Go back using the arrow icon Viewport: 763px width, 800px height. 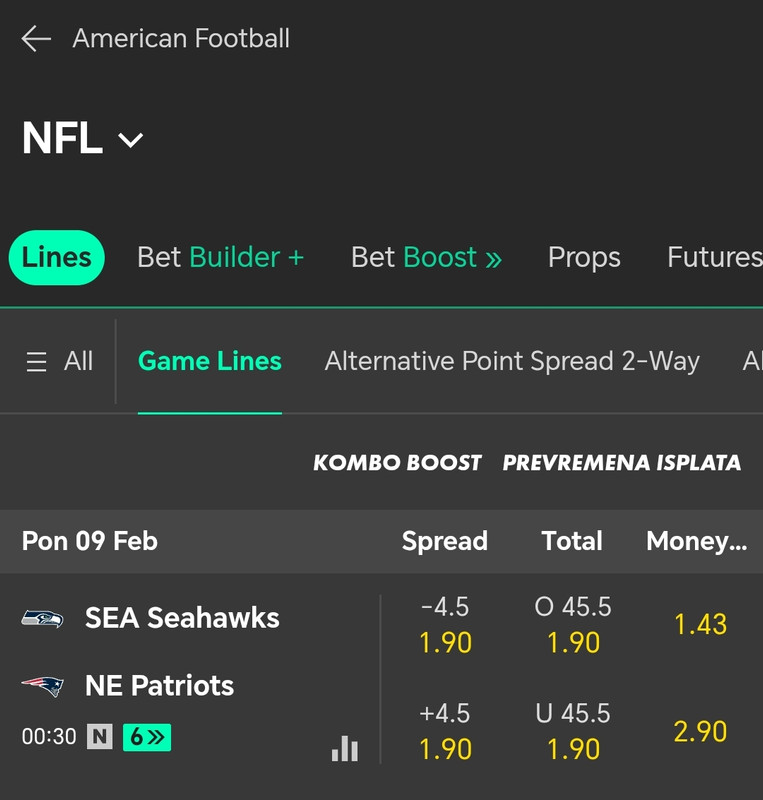tap(36, 39)
